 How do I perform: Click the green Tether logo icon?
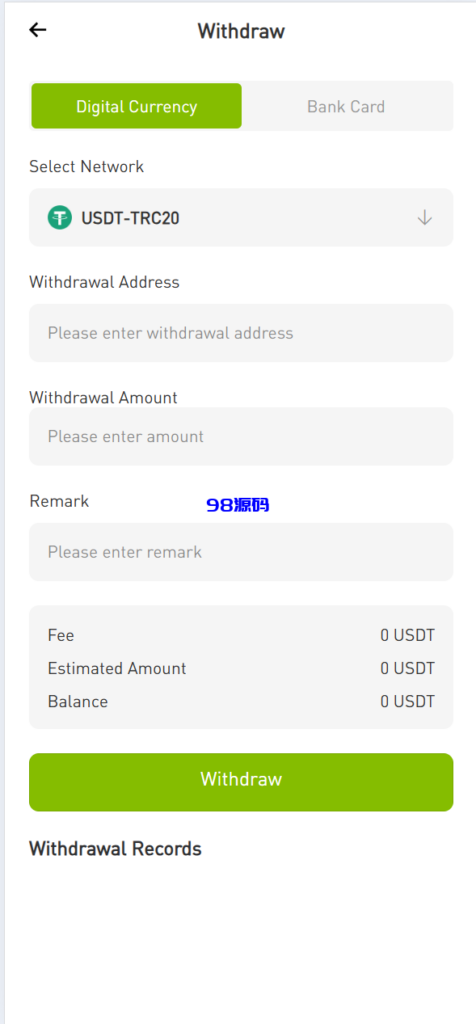pos(59,217)
